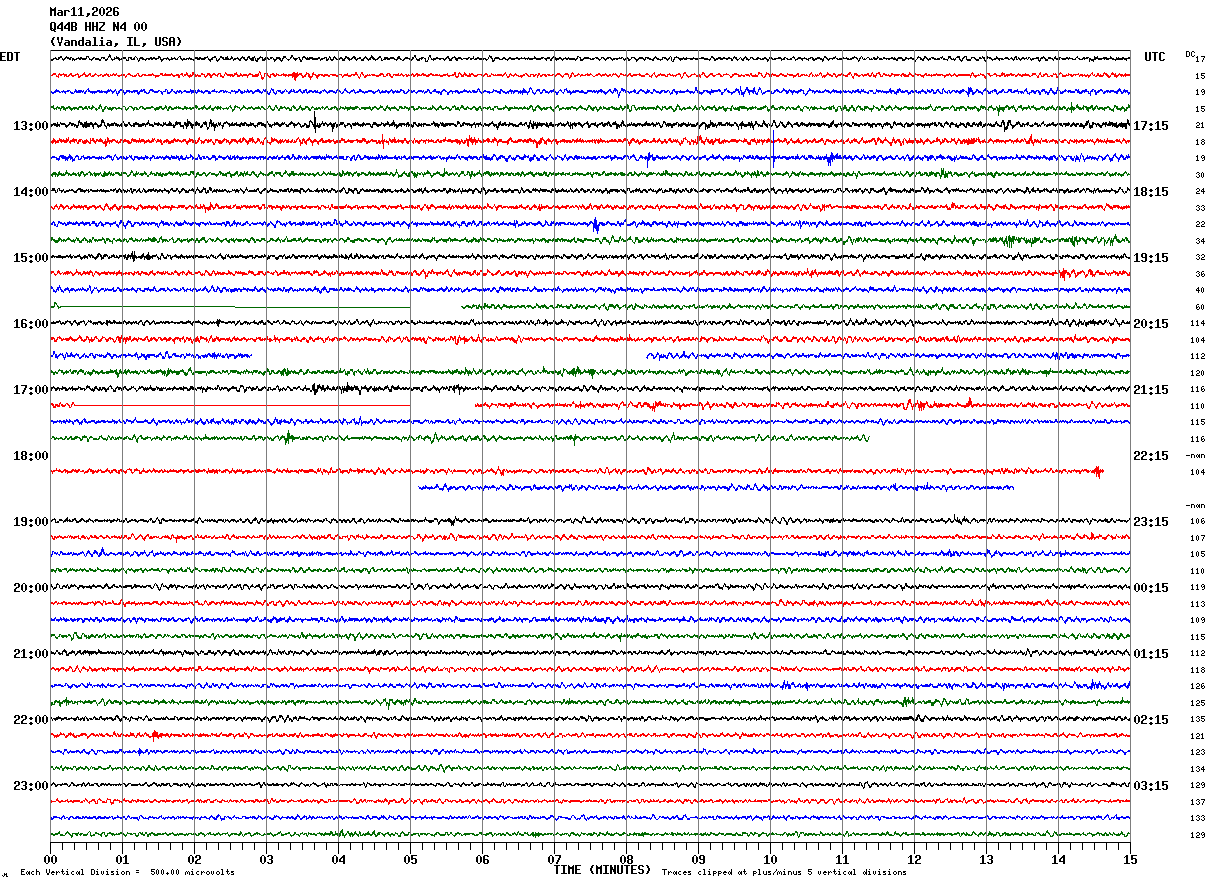Select the 17:15 UTC time label

(x=1150, y=126)
